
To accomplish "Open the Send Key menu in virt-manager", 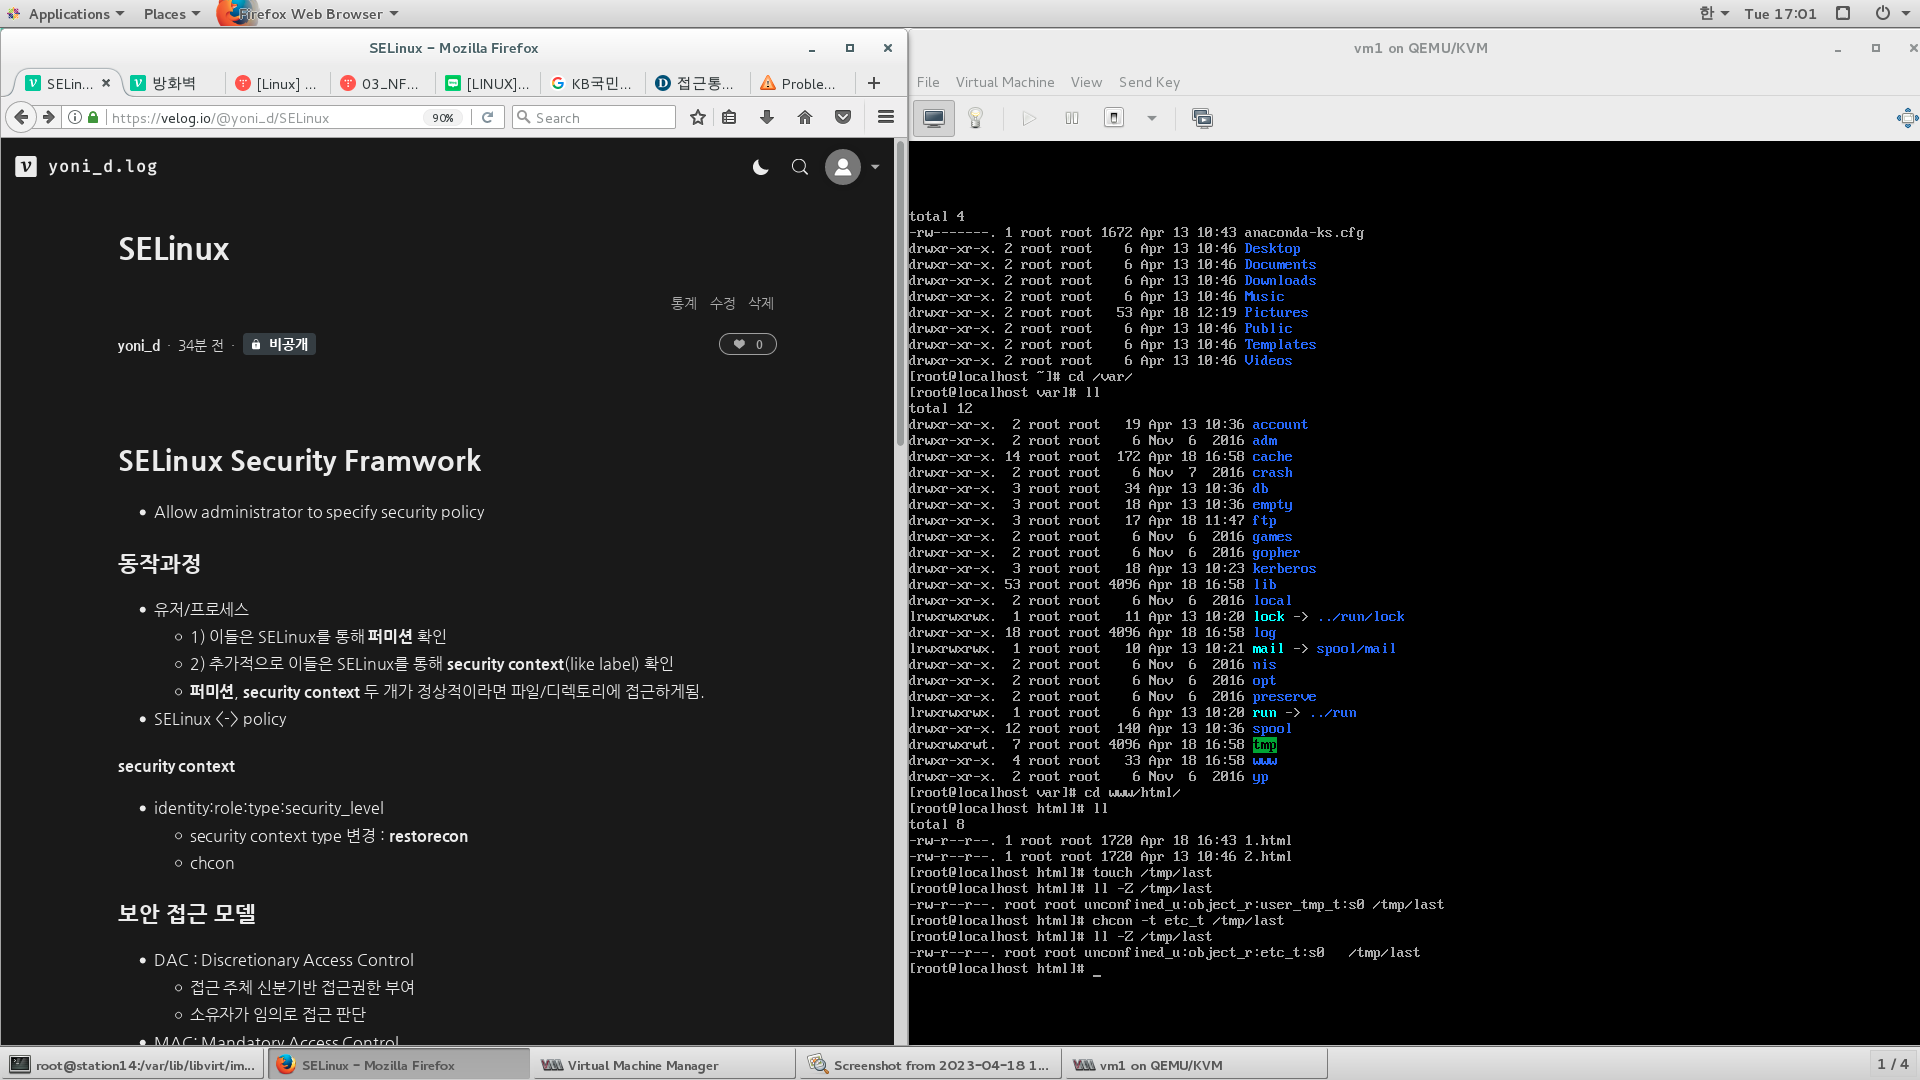I will [x=1148, y=82].
